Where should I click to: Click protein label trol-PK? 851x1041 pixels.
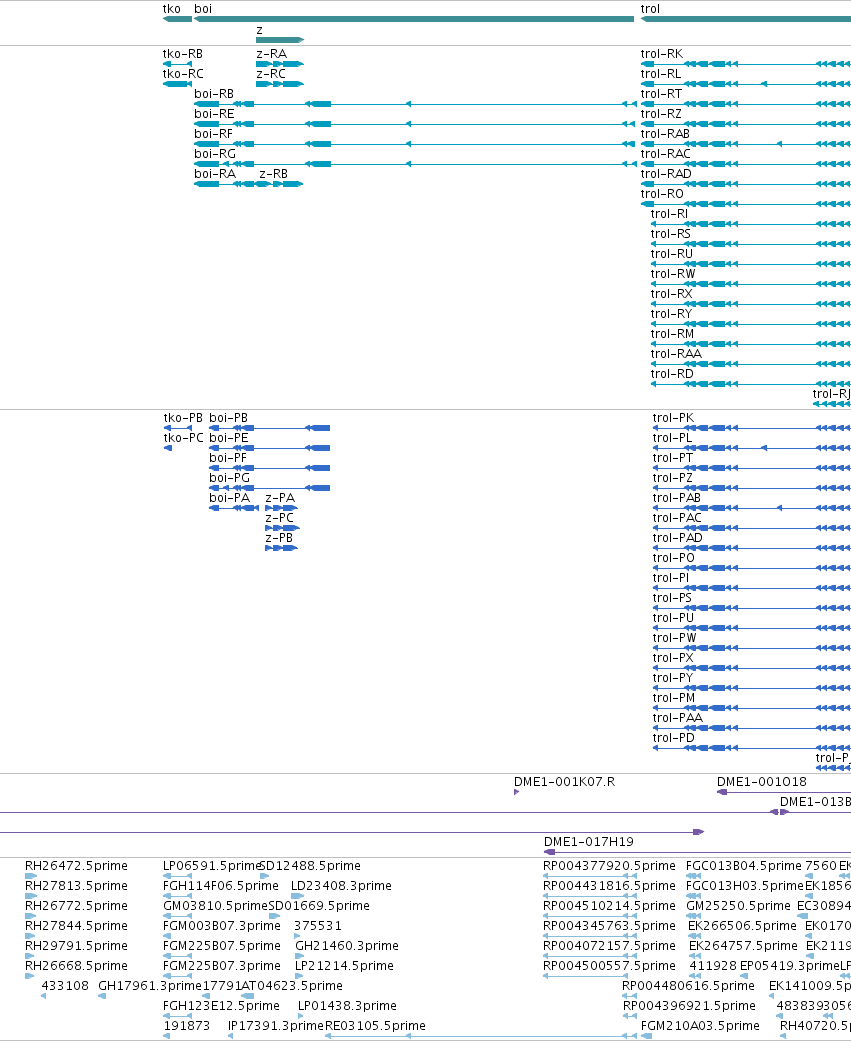[673, 418]
